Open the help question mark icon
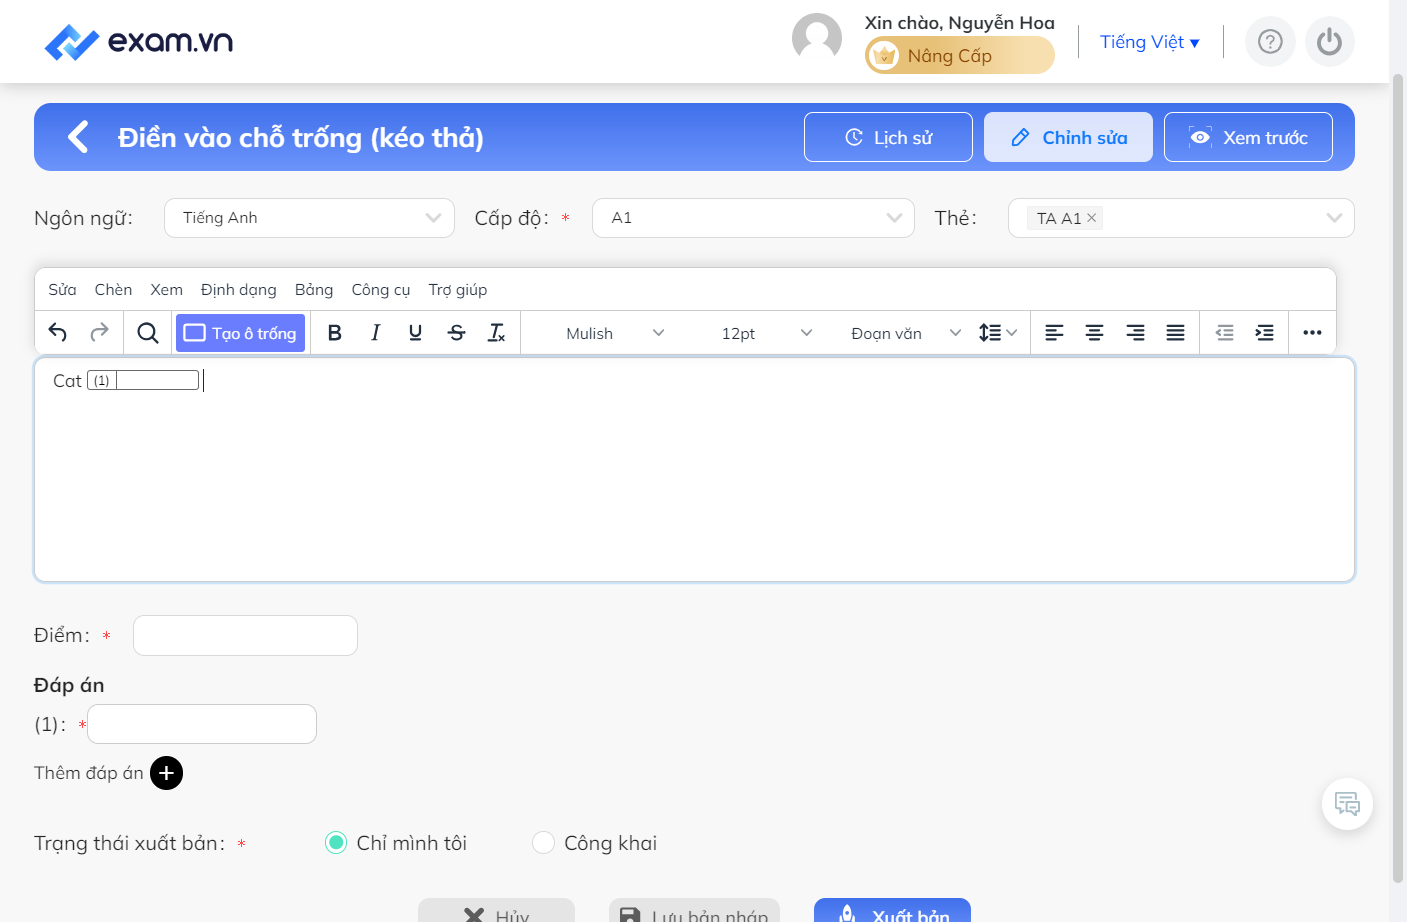1407x922 pixels. pyautogui.click(x=1270, y=42)
